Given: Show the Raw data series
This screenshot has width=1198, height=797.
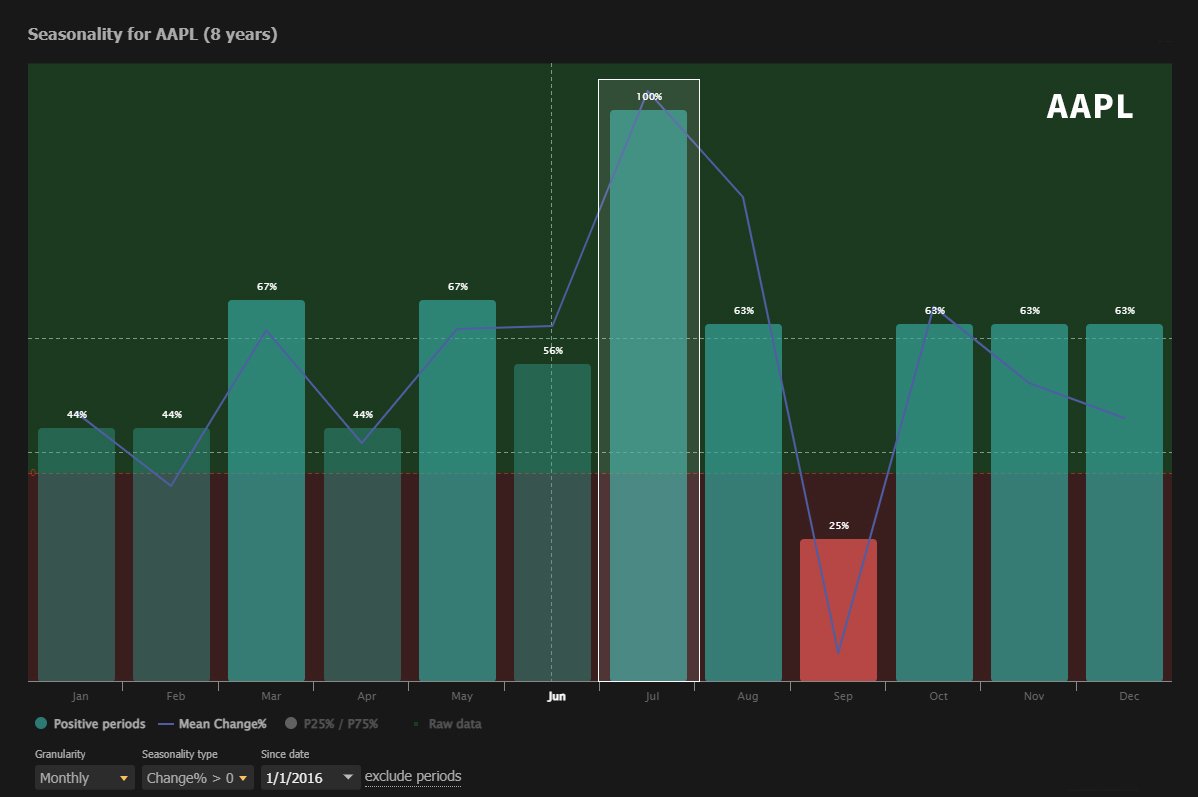Looking at the screenshot, I should pyautogui.click(x=448, y=724).
